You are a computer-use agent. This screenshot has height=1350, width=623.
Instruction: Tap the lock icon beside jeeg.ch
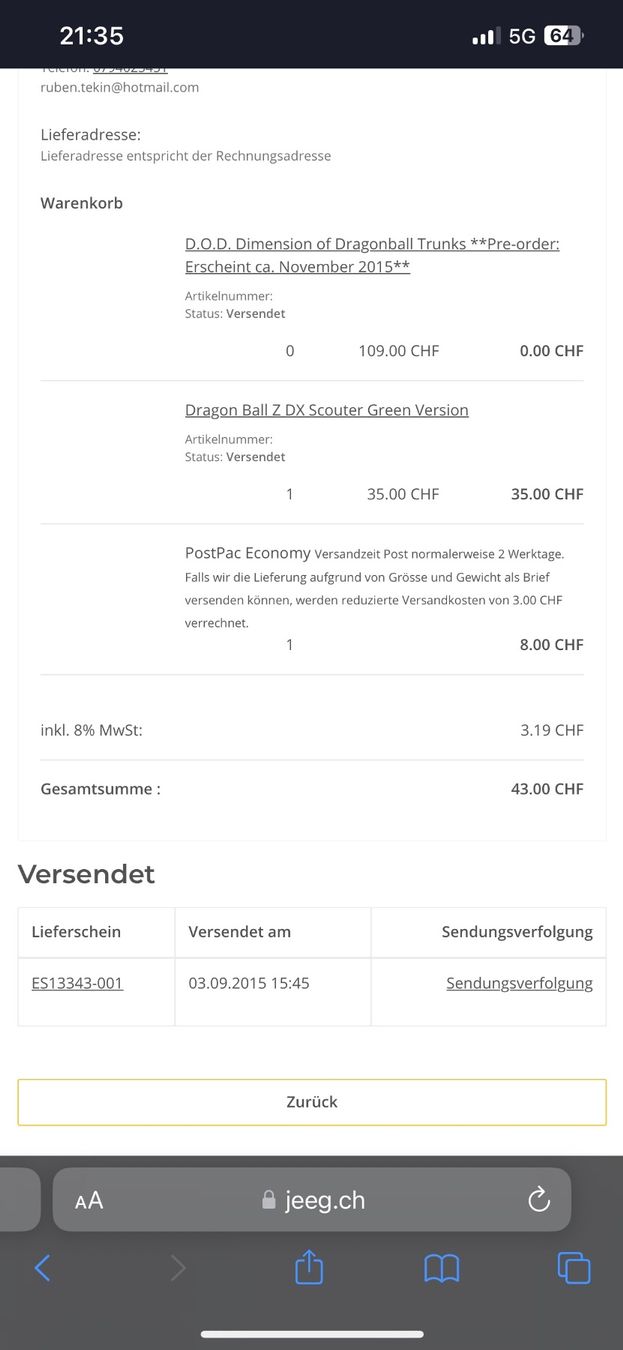click(268, 1200)
